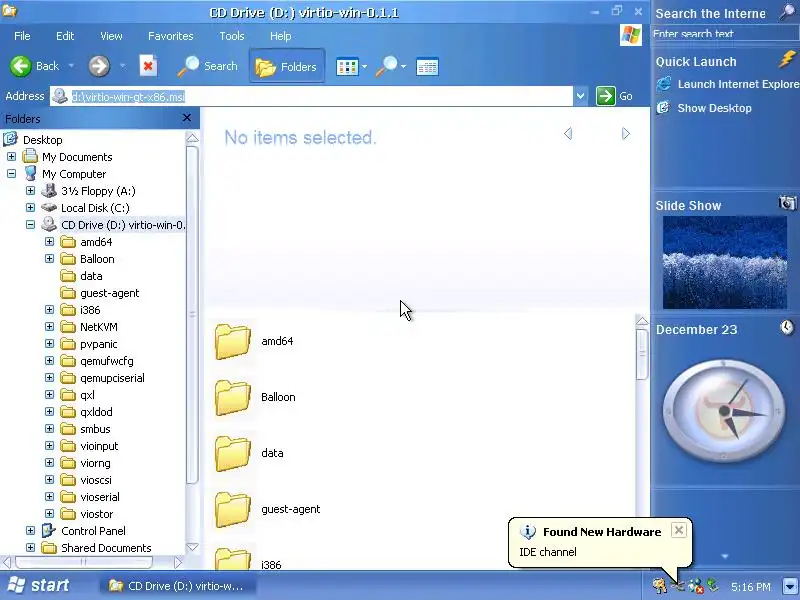The image size is (800, 600).
Task: Open the Views icon in the toolbar
Action: pyautogui.click(x=347, y=67)
